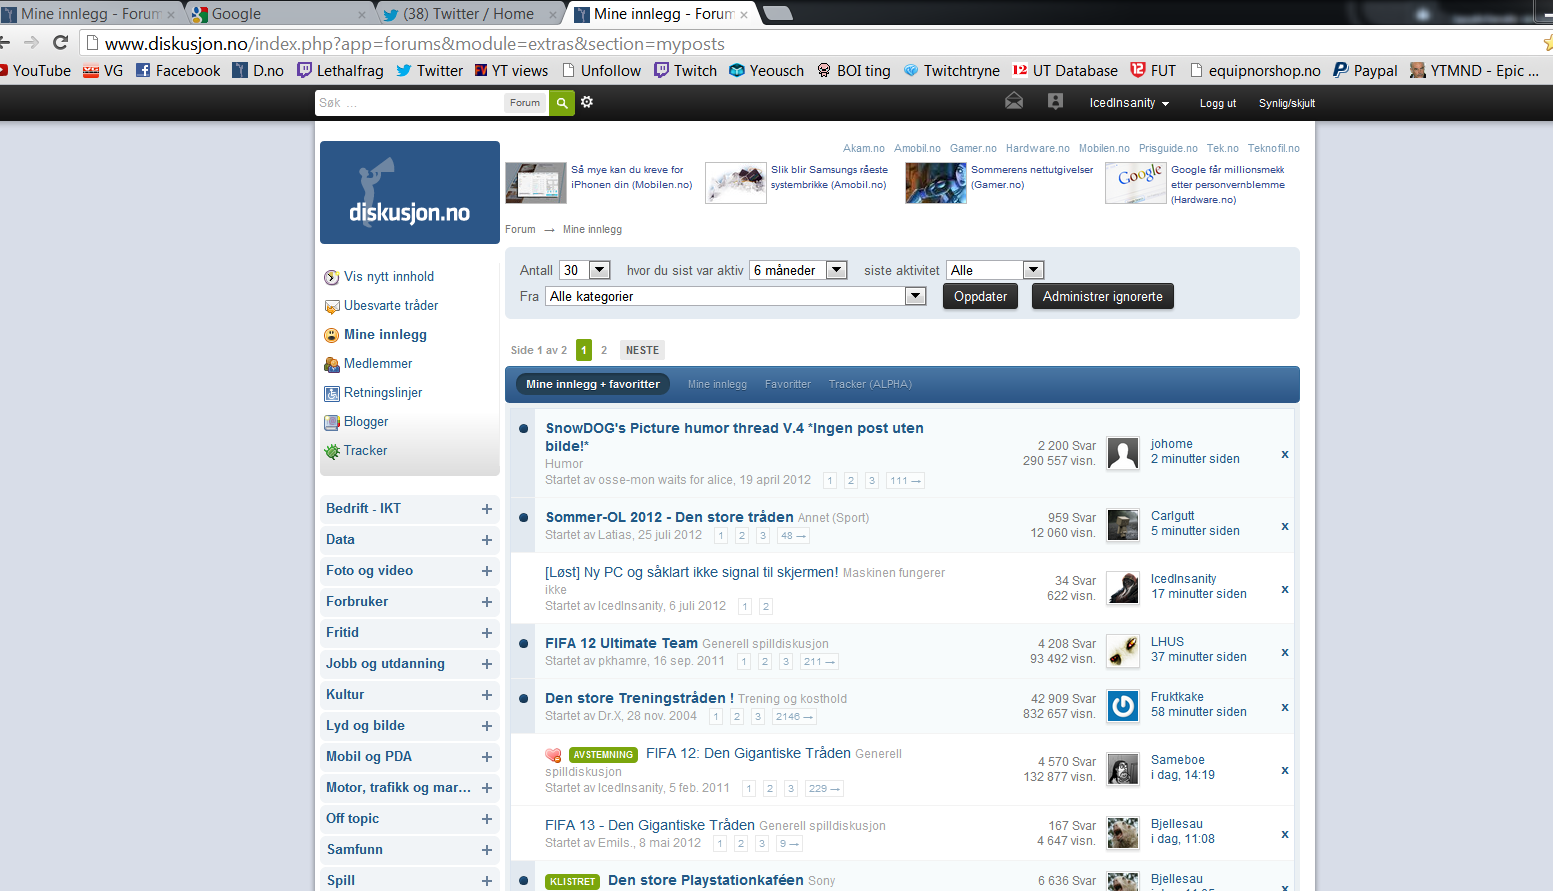The width and height of the screenshot is (1553, 891).
Task: Open YouTube bookmark
Action: (36, 70)
